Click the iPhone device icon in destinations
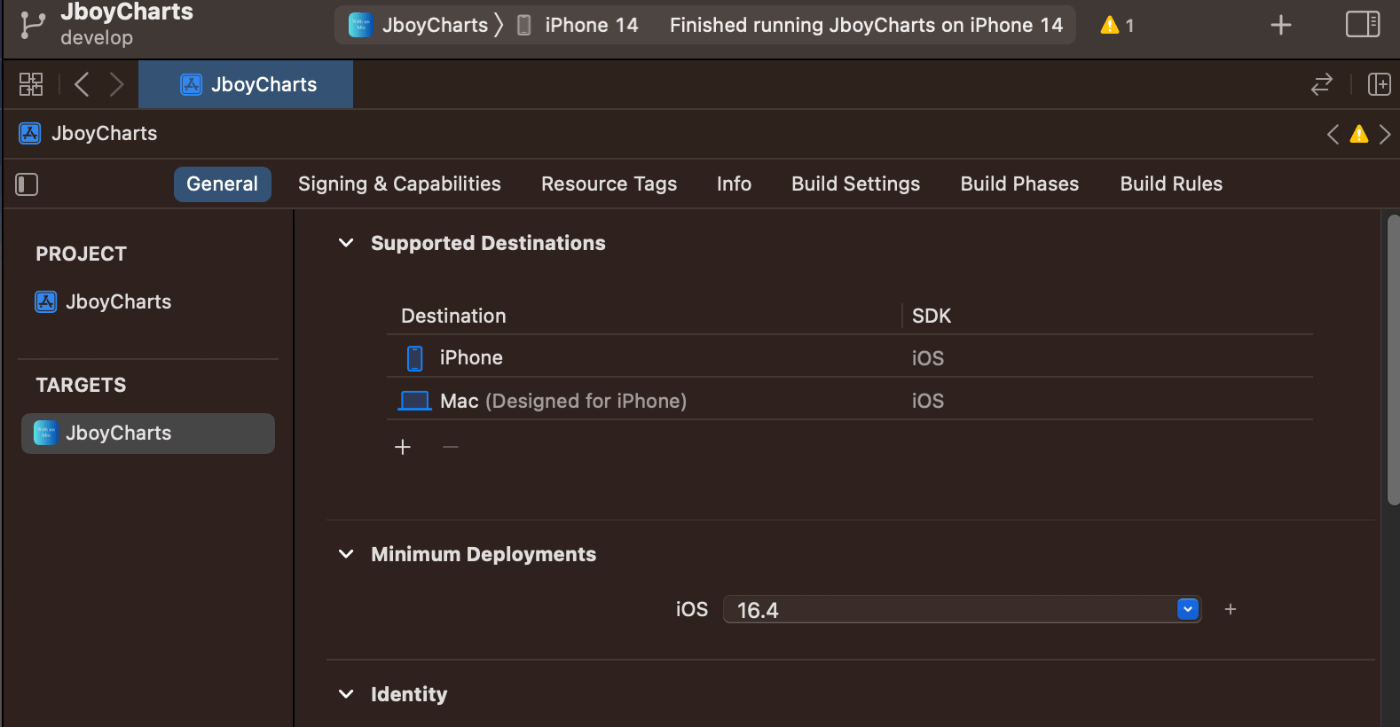 415,358
